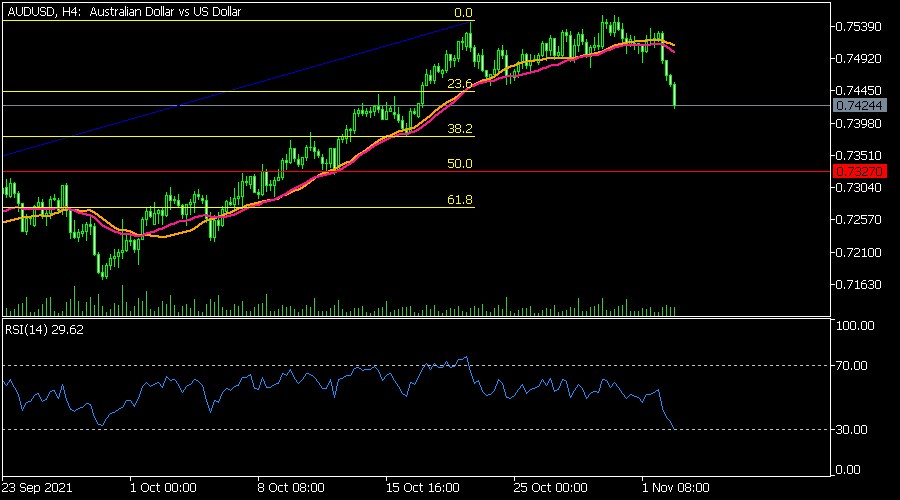Click the RSI(14) 29.62 indicator label
This screenshot has height=500, width=900.
coord(44,330)
